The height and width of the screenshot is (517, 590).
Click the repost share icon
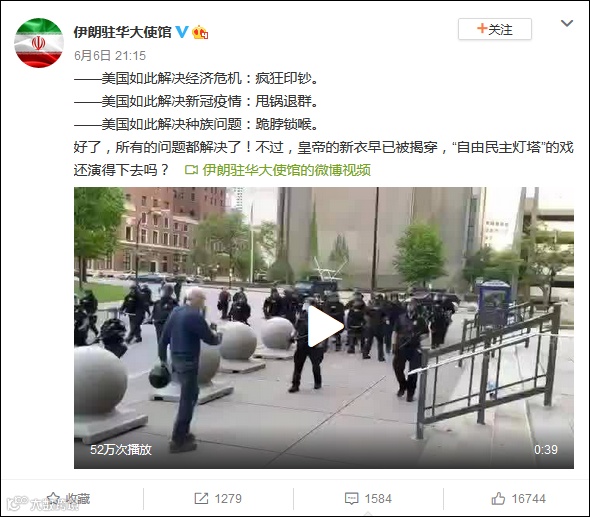[x=201, y=499]
